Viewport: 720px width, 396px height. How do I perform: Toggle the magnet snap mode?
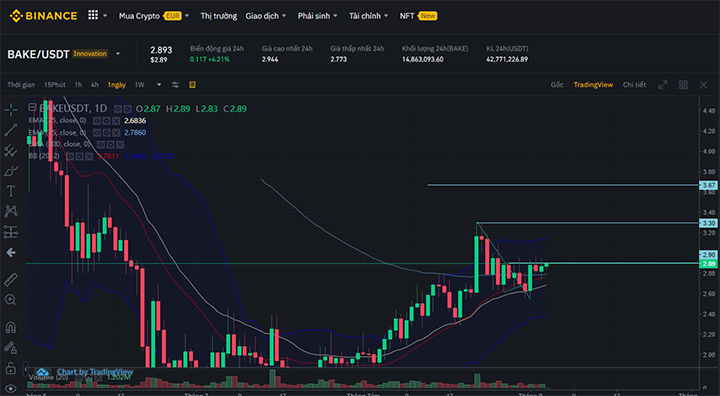tap(11, 328)
